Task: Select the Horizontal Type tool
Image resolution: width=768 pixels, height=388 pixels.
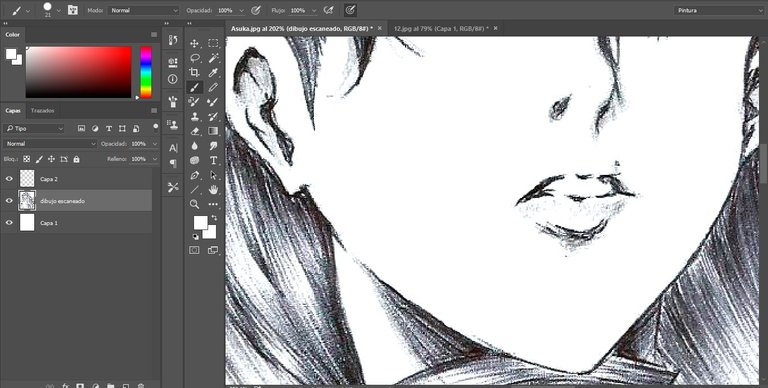Action: click(213, 160)
